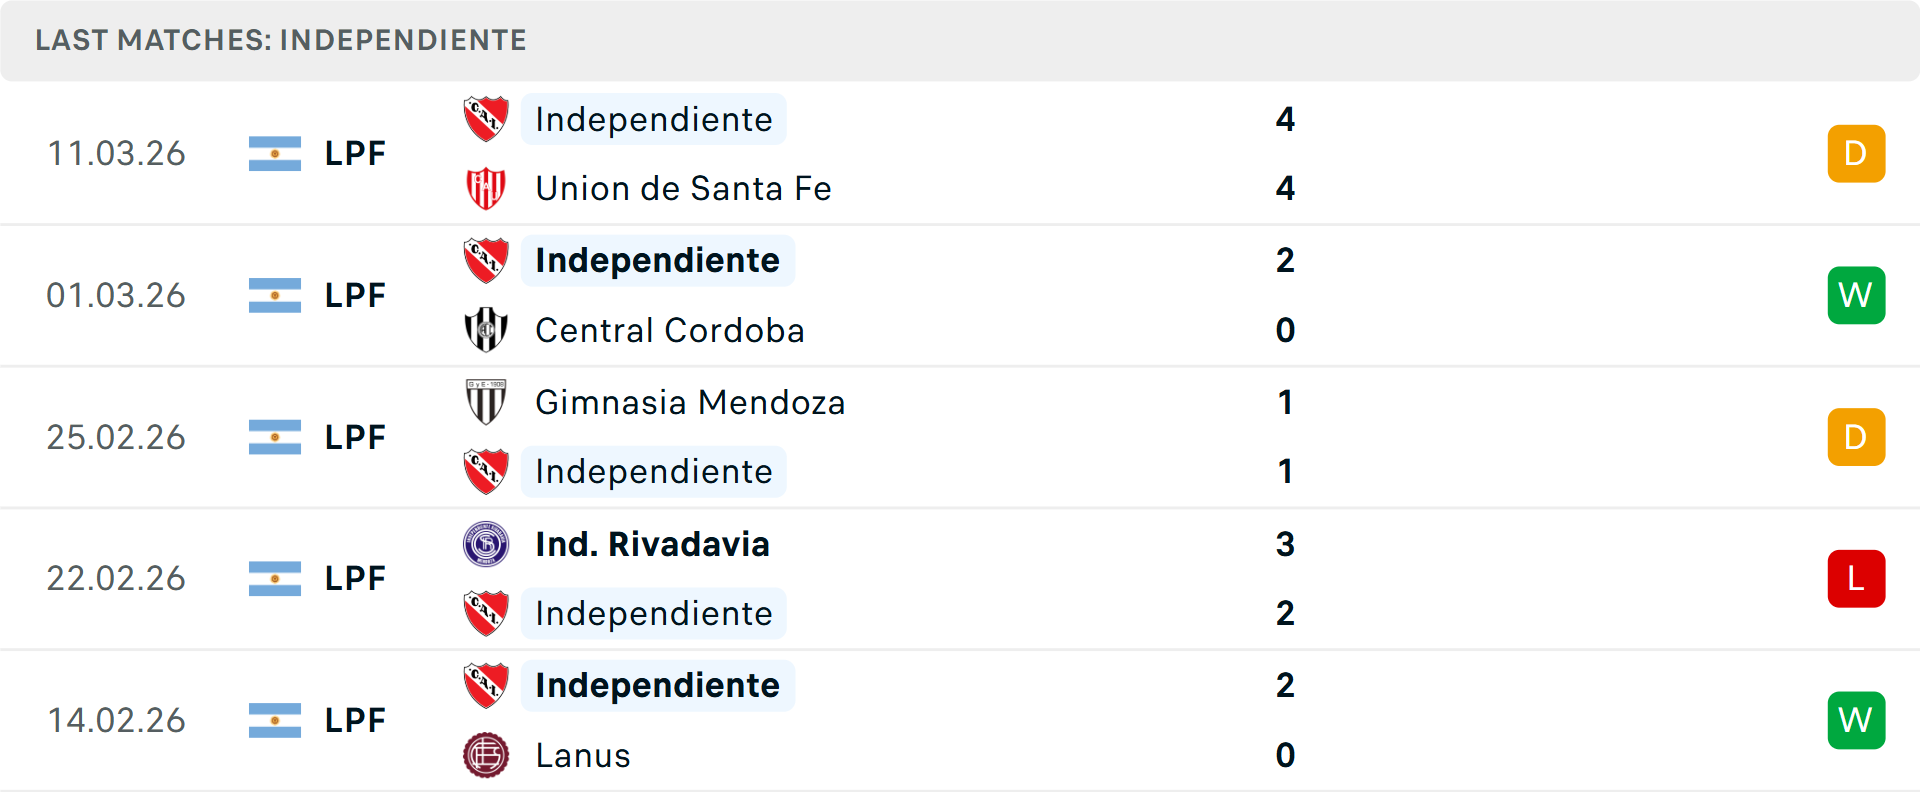Click the LAST MATCHES: INDEPENDIENTE header
Screen dimensions: 1920x792
(x=280, y=41)
